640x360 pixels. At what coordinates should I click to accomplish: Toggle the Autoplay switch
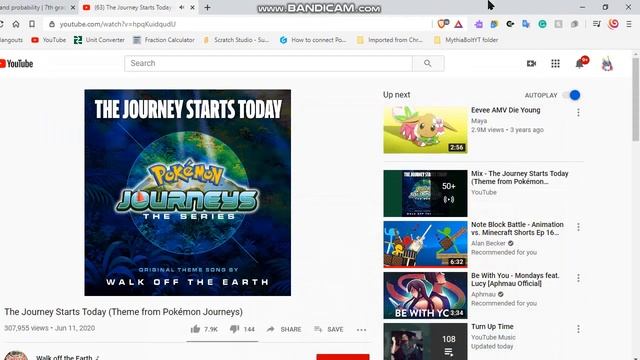(x=571, y=95)
